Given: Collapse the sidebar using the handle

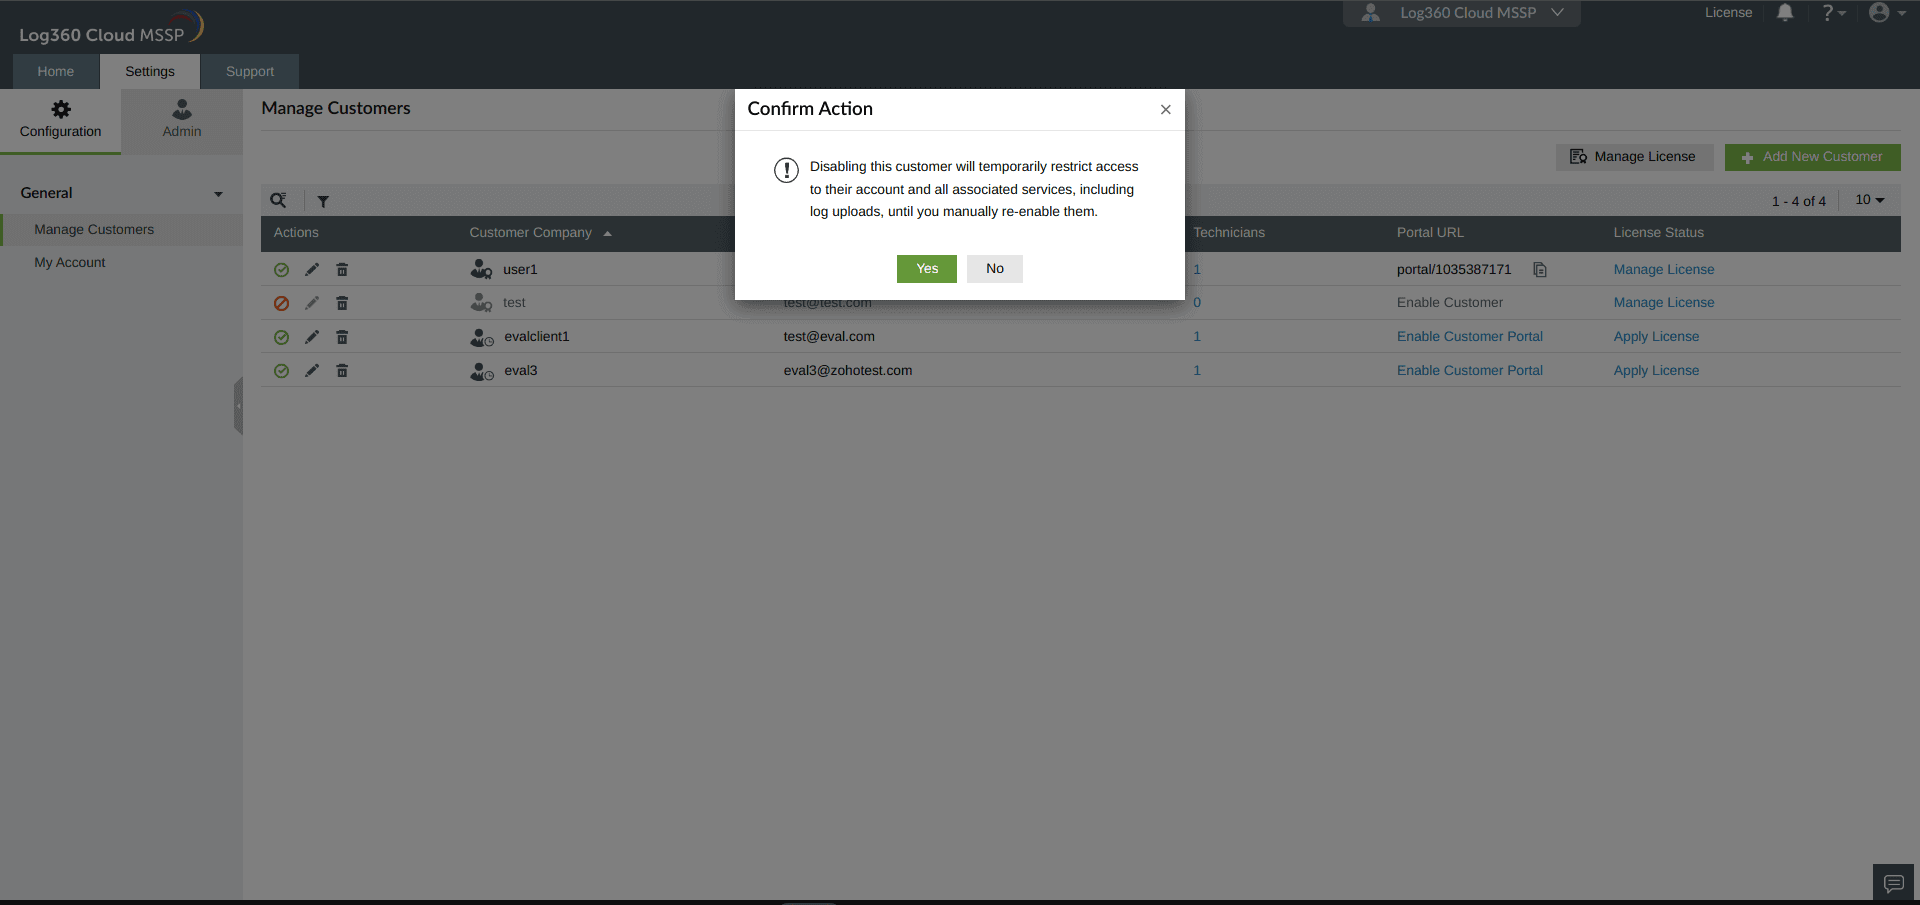Looking at the screenshot, I should click(x=238, y=406).
